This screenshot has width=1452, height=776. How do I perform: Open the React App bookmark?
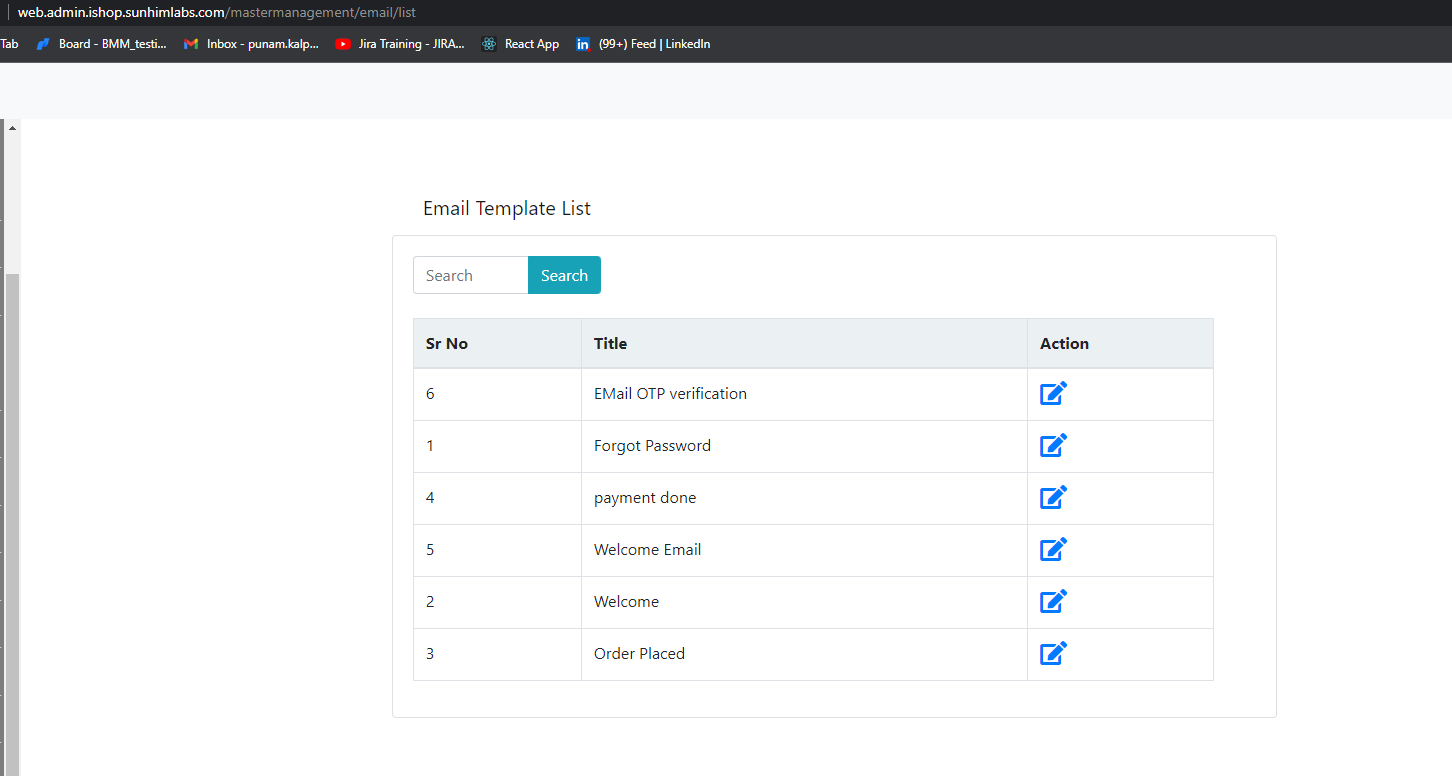click(520, 44)
